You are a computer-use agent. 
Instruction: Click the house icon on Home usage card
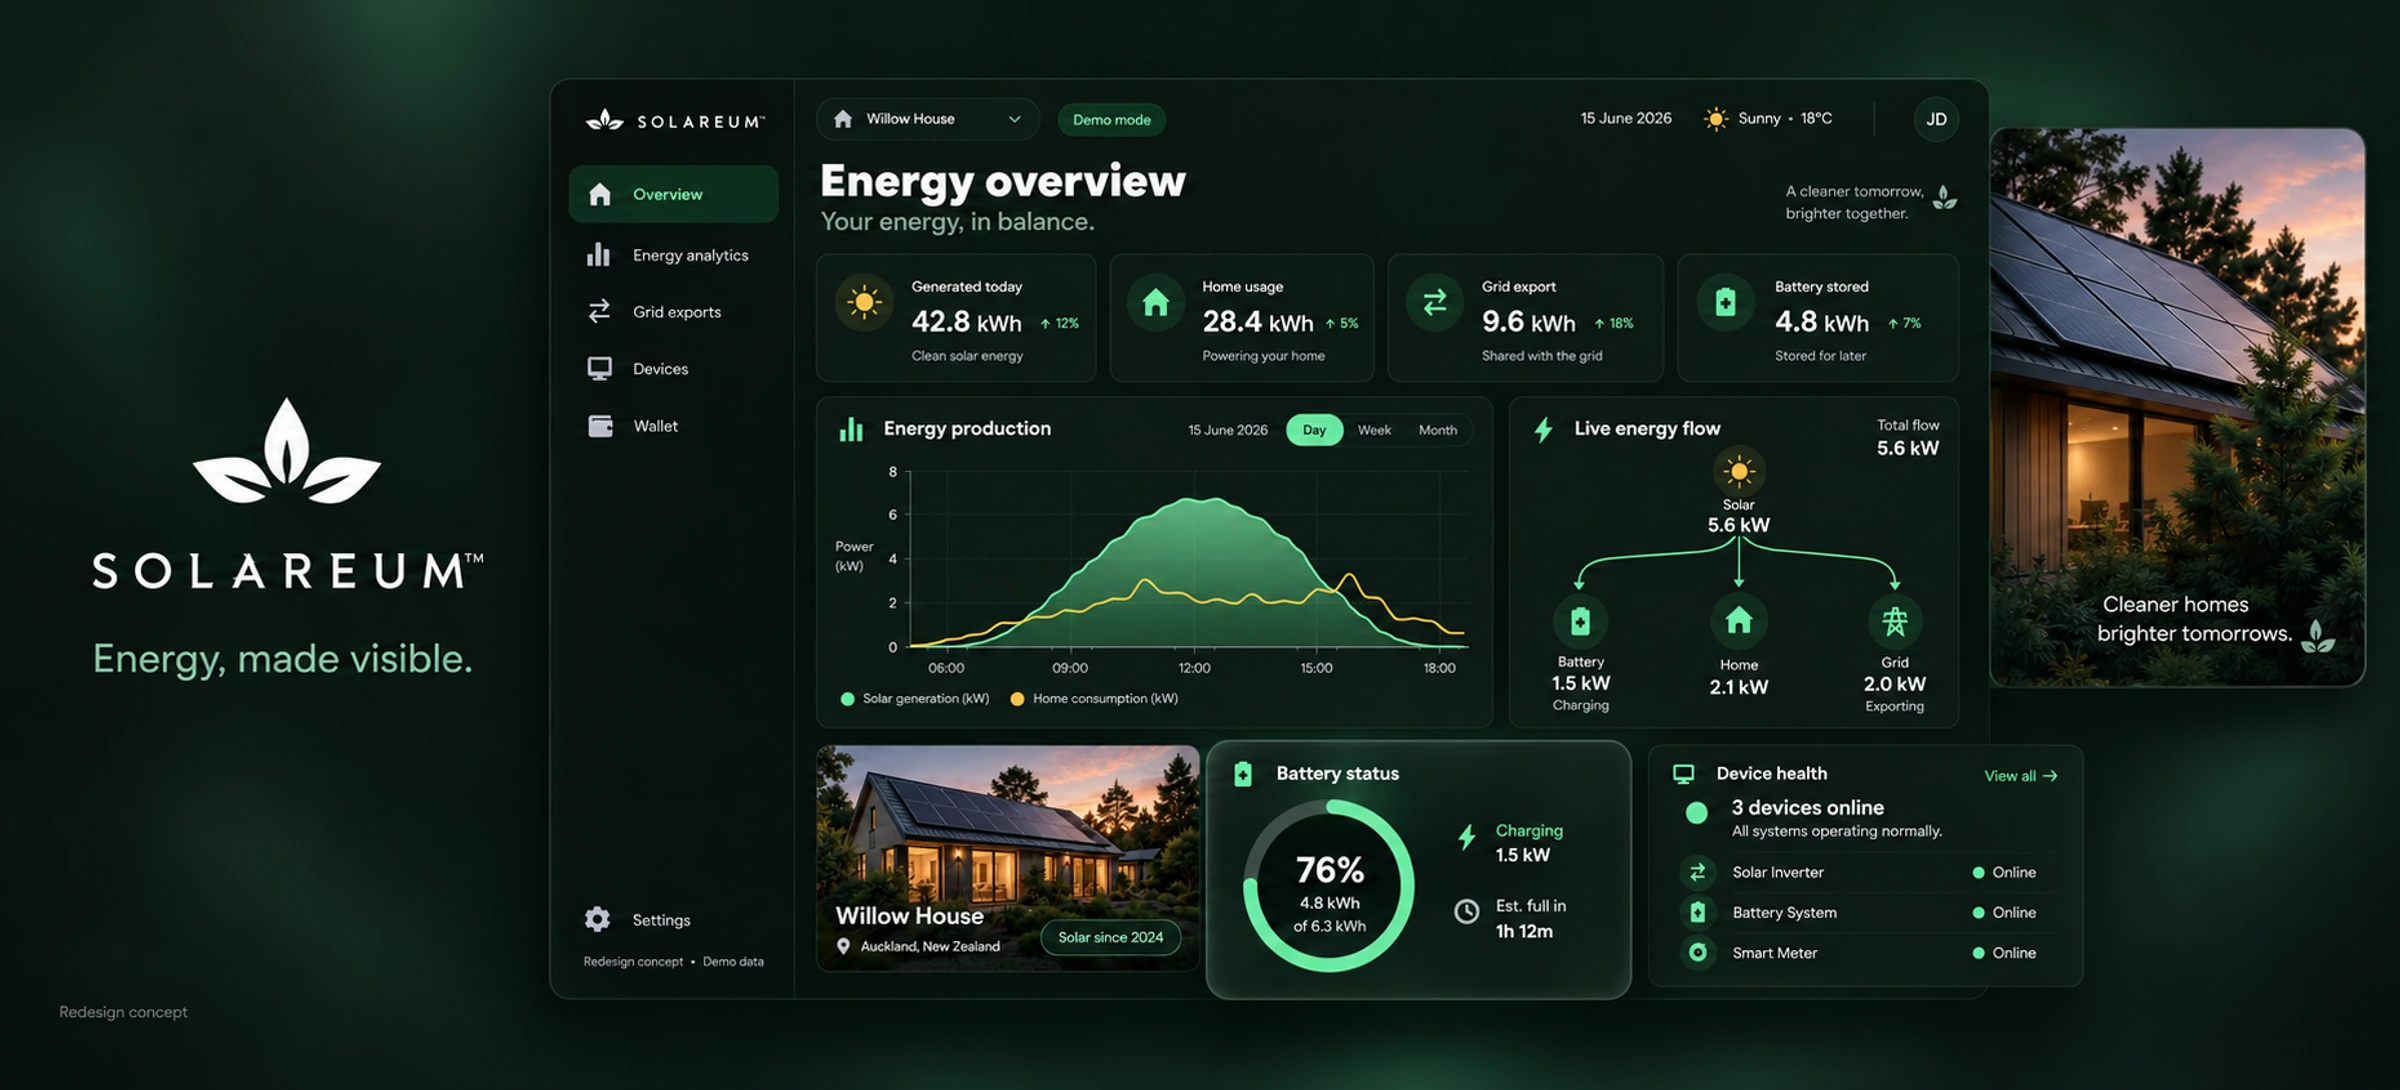tap(1156, 302)
